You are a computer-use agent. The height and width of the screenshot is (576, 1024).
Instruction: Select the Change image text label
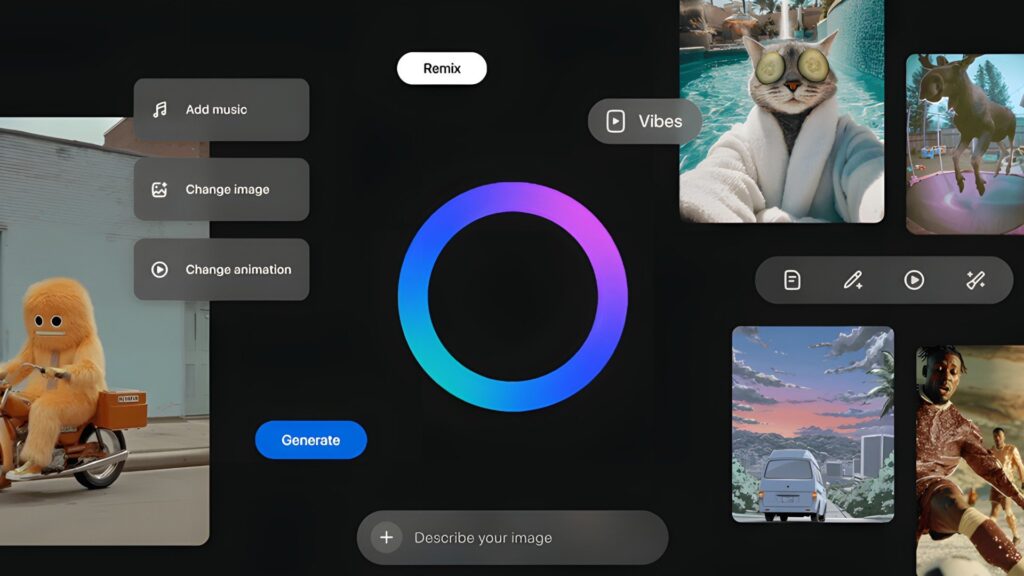click(x=227, y=190)
